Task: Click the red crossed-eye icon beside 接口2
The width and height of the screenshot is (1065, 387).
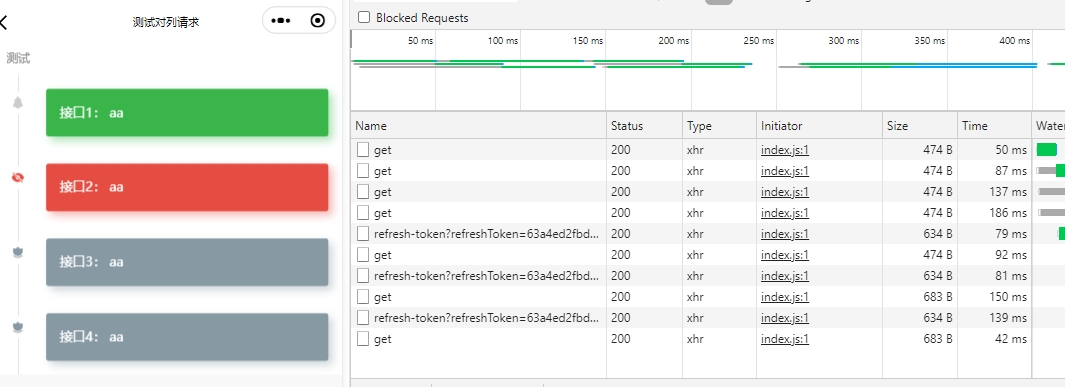Action: click(18, 177)
